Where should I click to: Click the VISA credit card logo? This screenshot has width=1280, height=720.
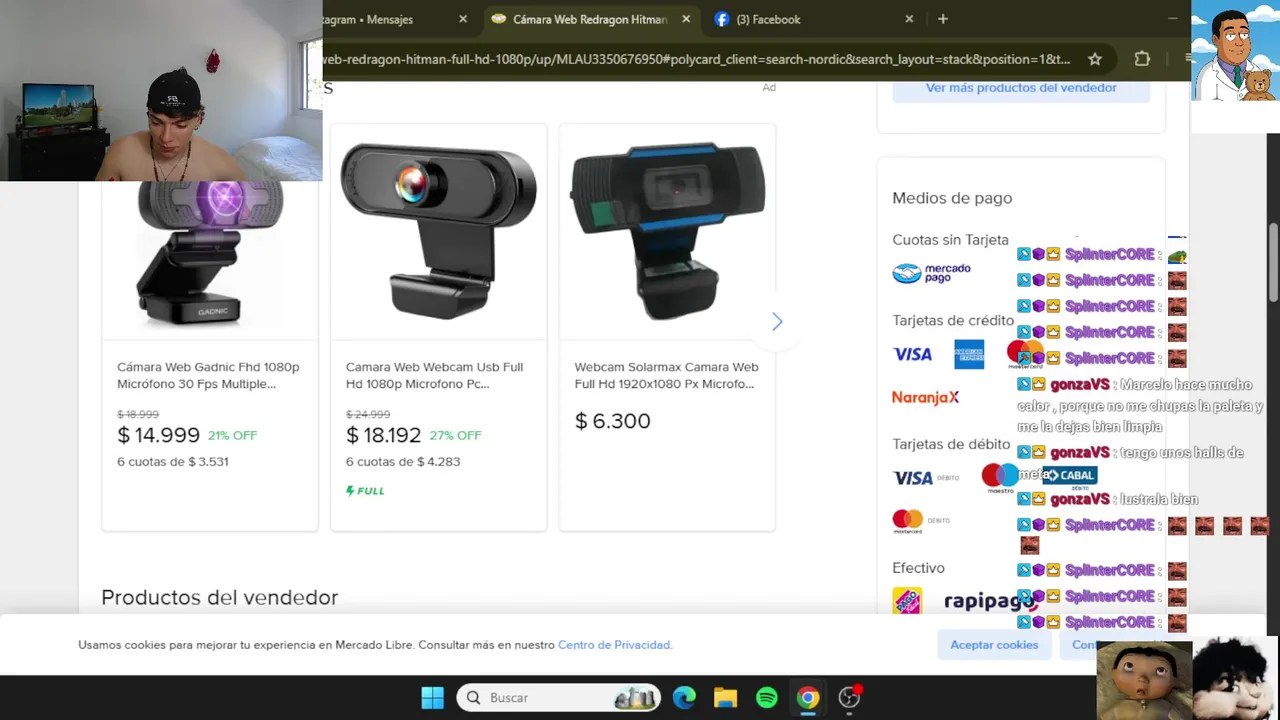click(912, 355)
